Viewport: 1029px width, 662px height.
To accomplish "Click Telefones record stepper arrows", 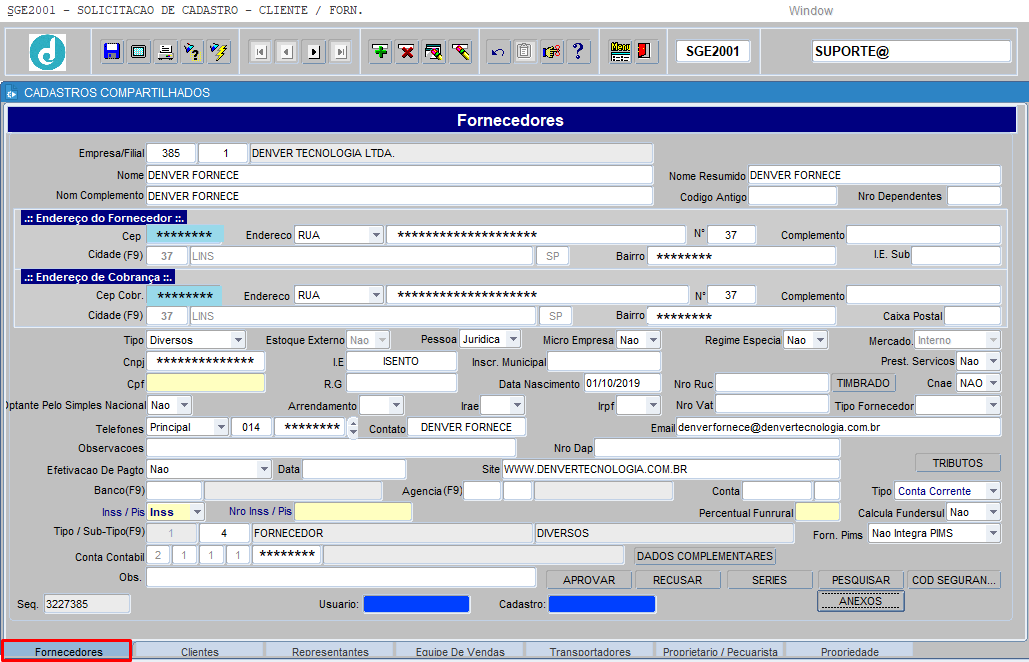I will pos(353,428).
